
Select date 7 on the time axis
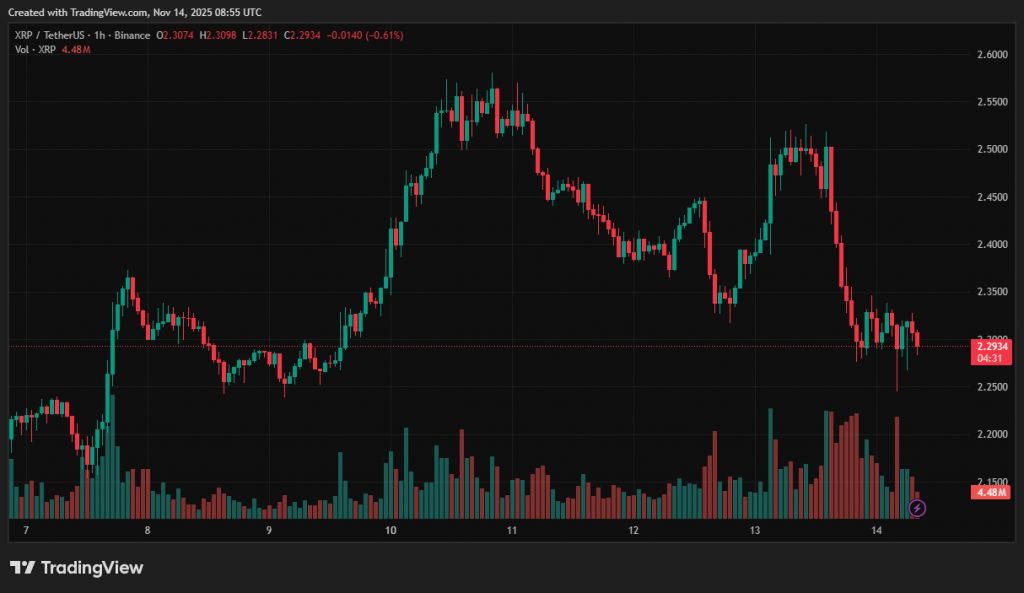[26, 530]
